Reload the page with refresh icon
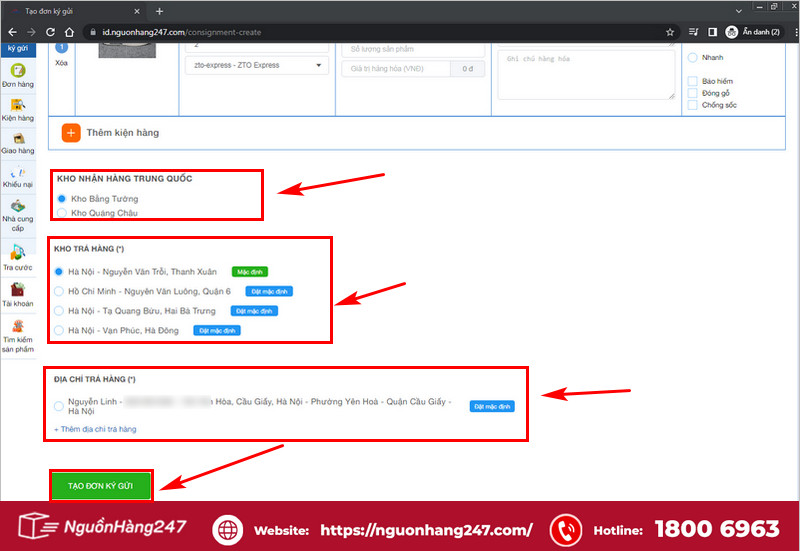The height and width of the screenshot is (551, 800). [x=50, y=32]
